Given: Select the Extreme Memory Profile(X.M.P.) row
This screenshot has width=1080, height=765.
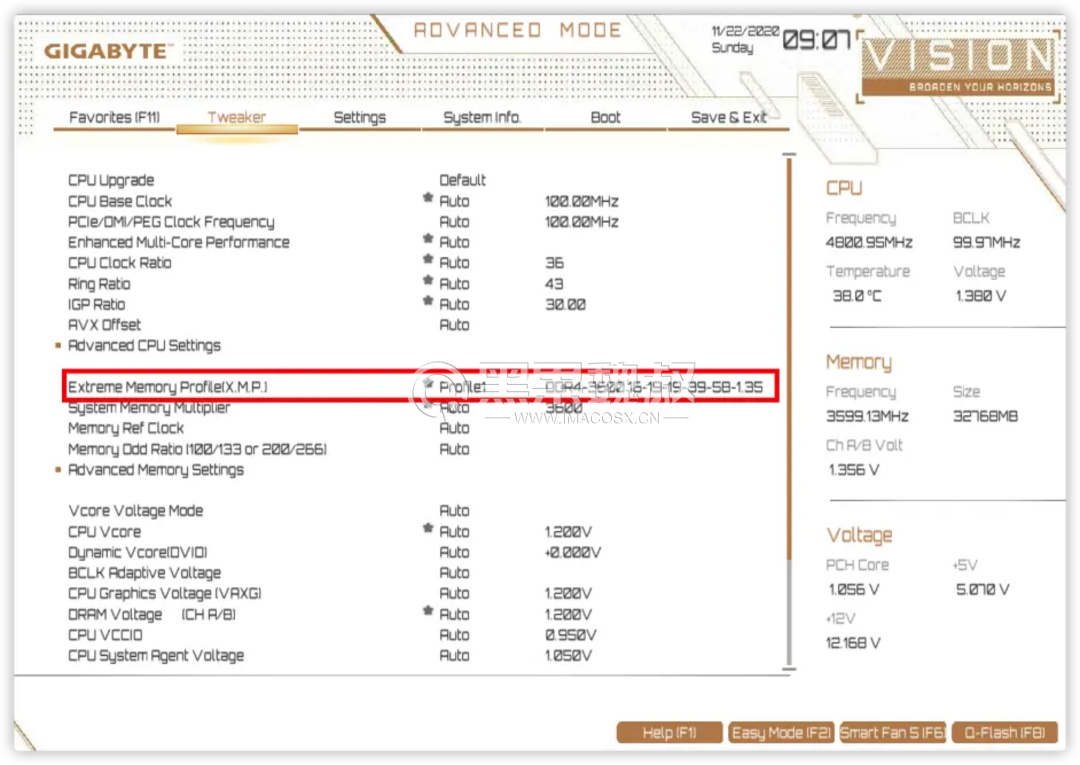Looking at the screenshot, I should pos(420,386).
